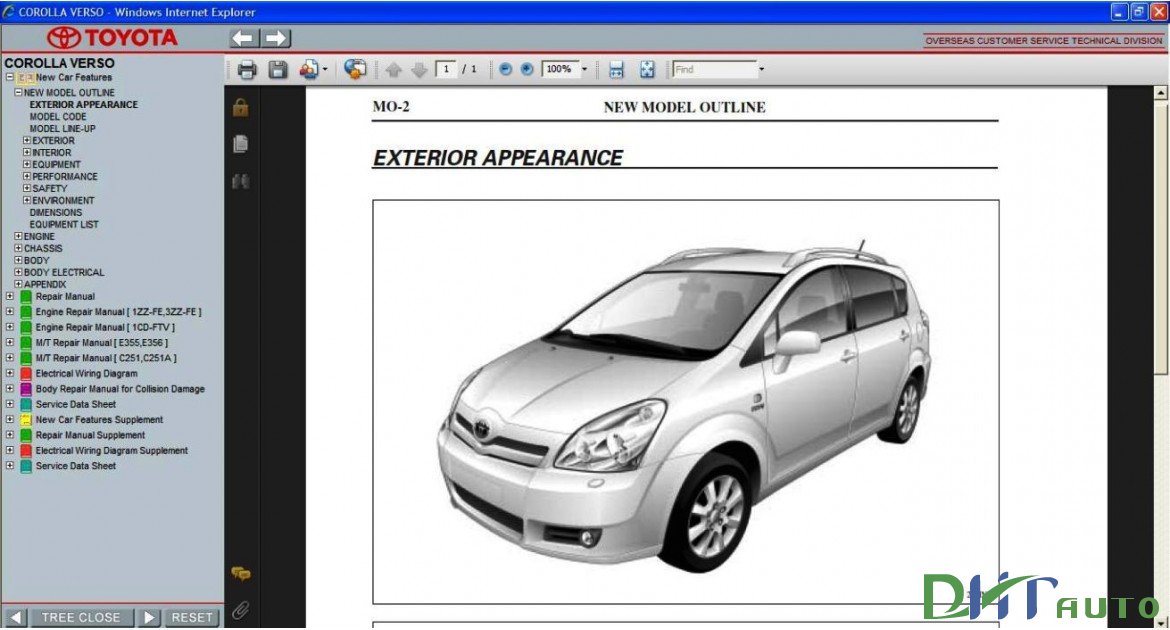1170x630 pixels.
Task: Open DIMENSIONS tree item
Action: click(56, 212)
